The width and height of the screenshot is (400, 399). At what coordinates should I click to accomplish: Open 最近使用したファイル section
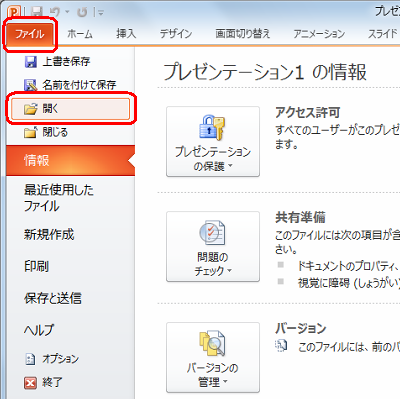(59, 198)
